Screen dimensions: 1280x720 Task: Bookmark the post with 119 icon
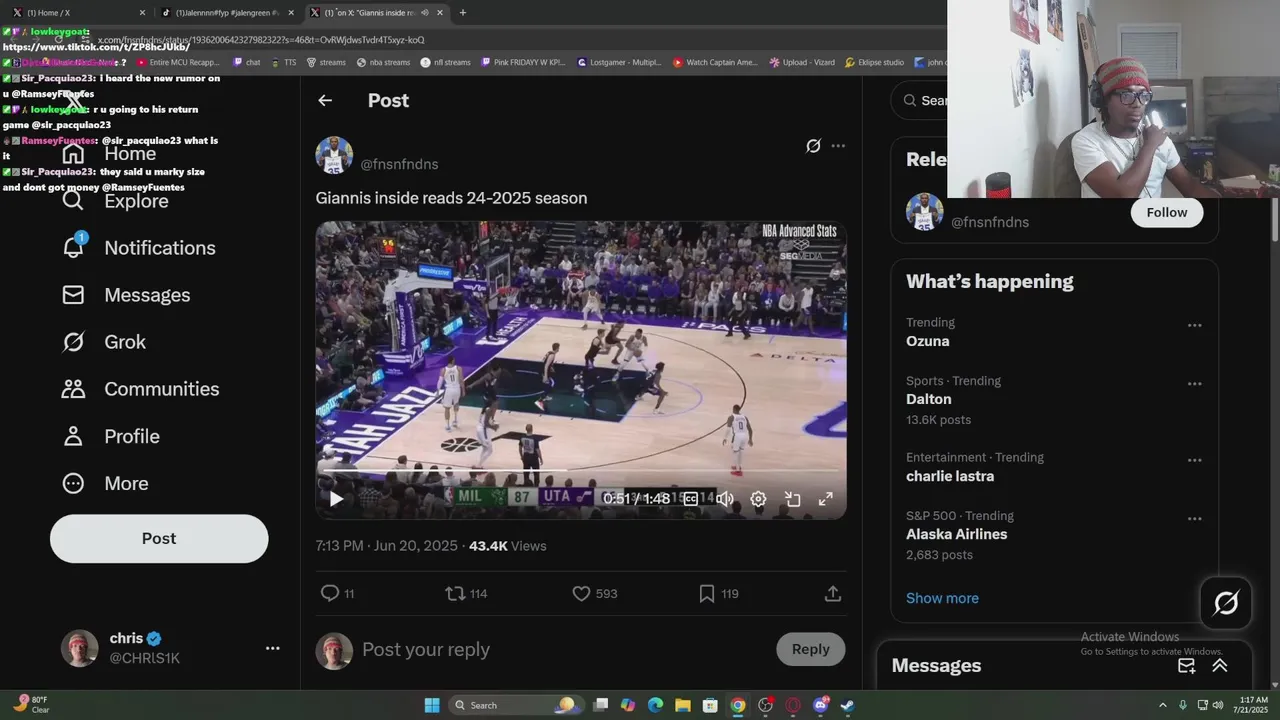(707, 593)
